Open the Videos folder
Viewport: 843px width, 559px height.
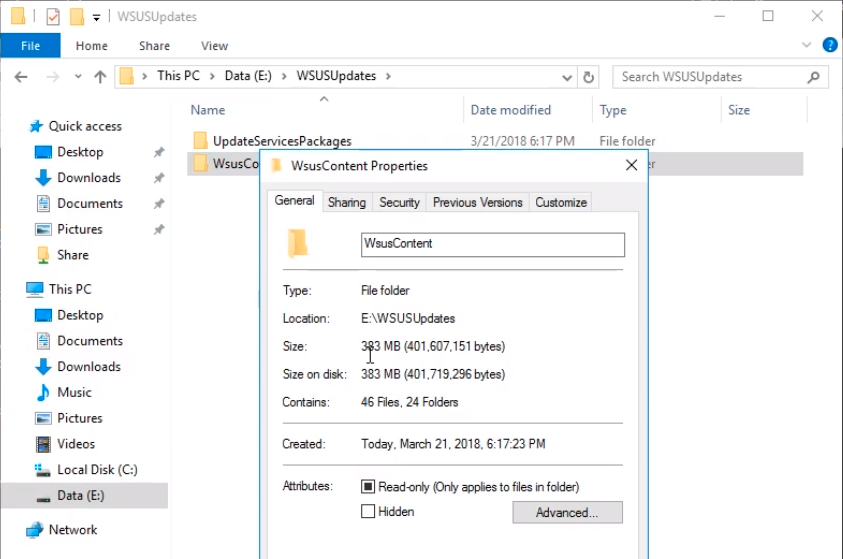coord(76,445)
